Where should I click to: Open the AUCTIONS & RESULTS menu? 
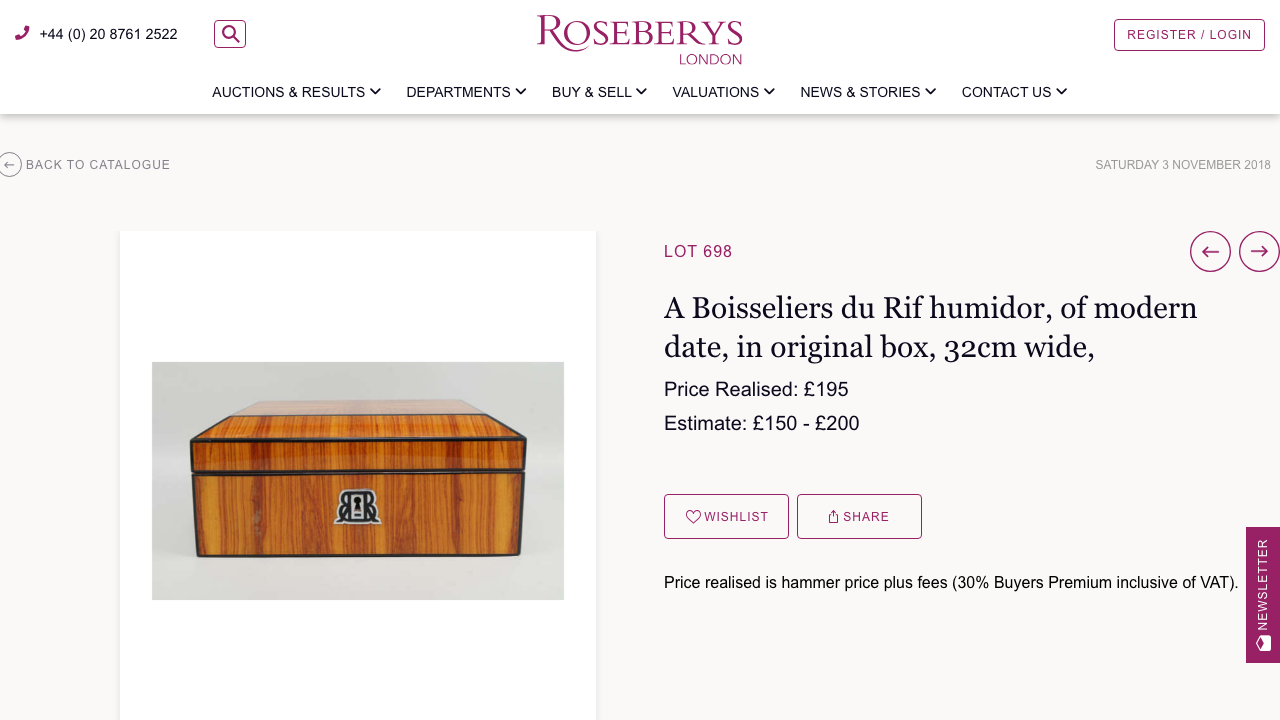(x=296, y=91)
